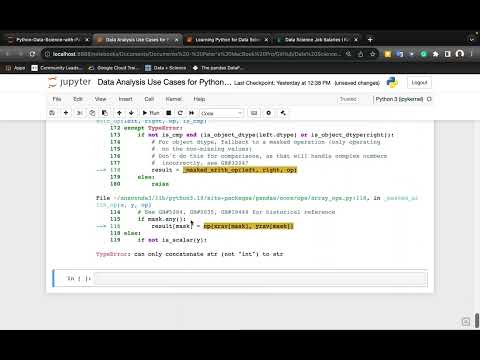Click the TypeError message text
Screen dimensions: 480x360
(189, 254)
